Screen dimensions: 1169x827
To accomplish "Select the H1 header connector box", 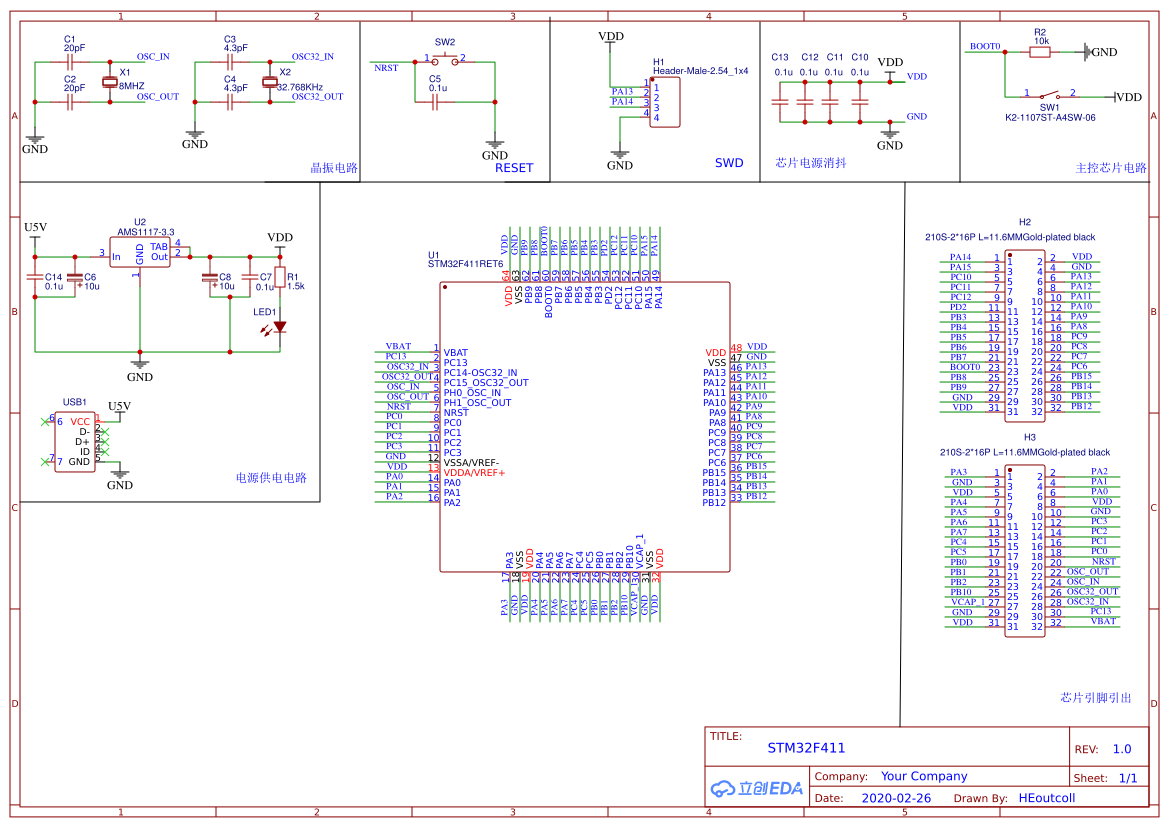I will 664,102.
